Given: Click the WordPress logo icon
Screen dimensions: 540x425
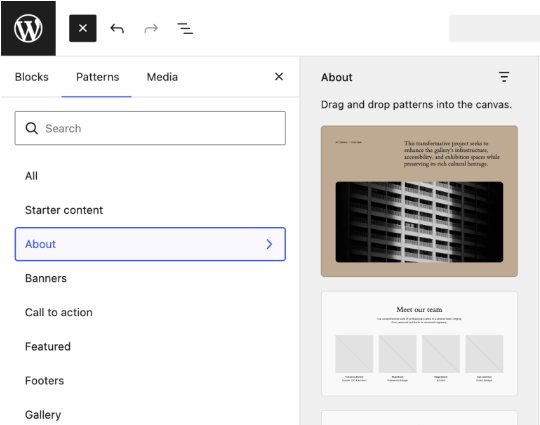Looking at the screenshot, I should (28, 28).
